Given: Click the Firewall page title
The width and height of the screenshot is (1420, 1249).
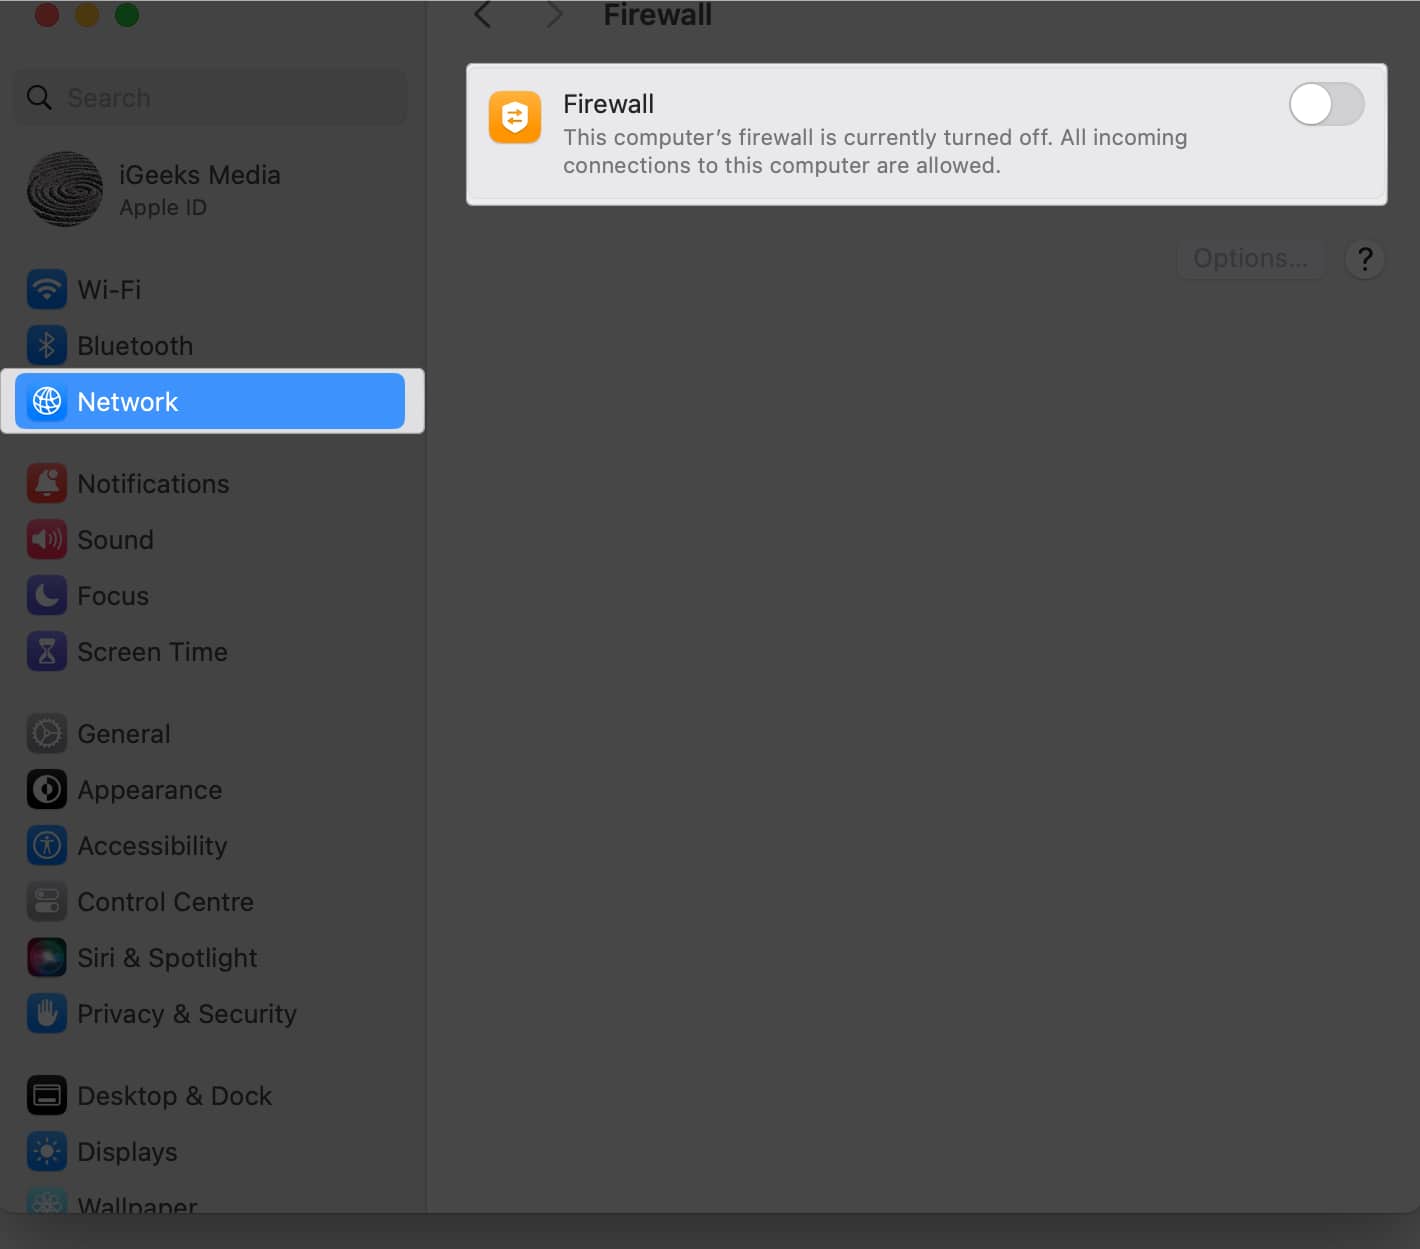Looking at the screenshot, I should tap(657, 14).
